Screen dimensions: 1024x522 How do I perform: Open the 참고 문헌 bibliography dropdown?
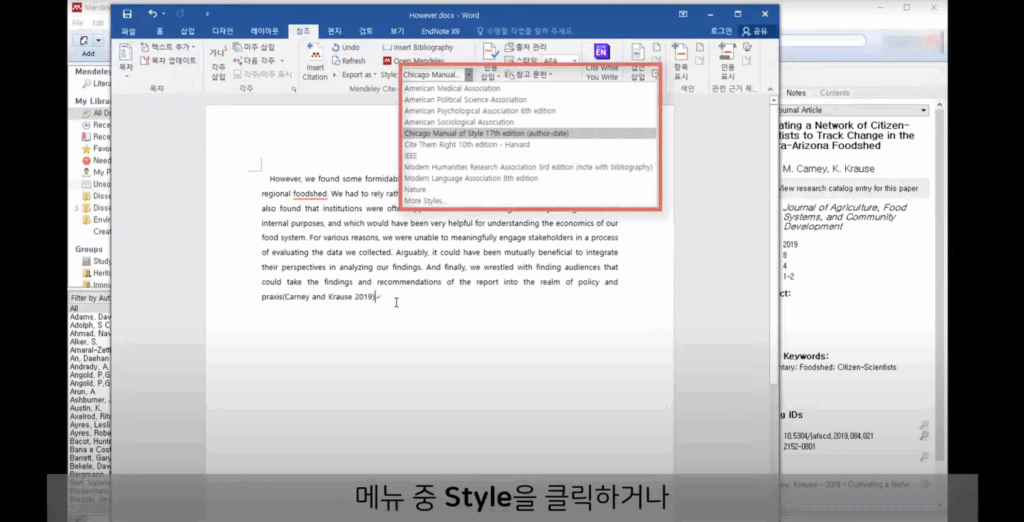coord(529,74)
